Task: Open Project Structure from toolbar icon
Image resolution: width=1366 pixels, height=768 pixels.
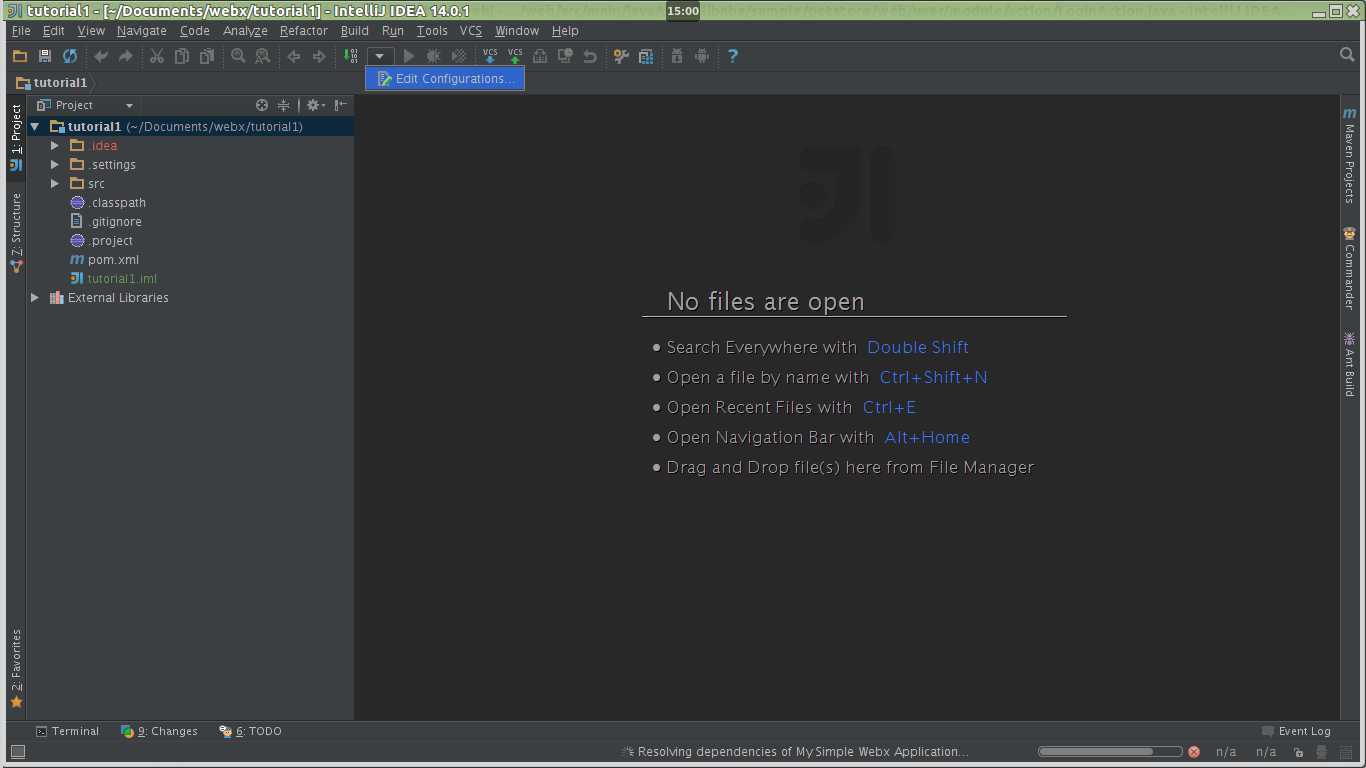Action: (x=646, y=57)
